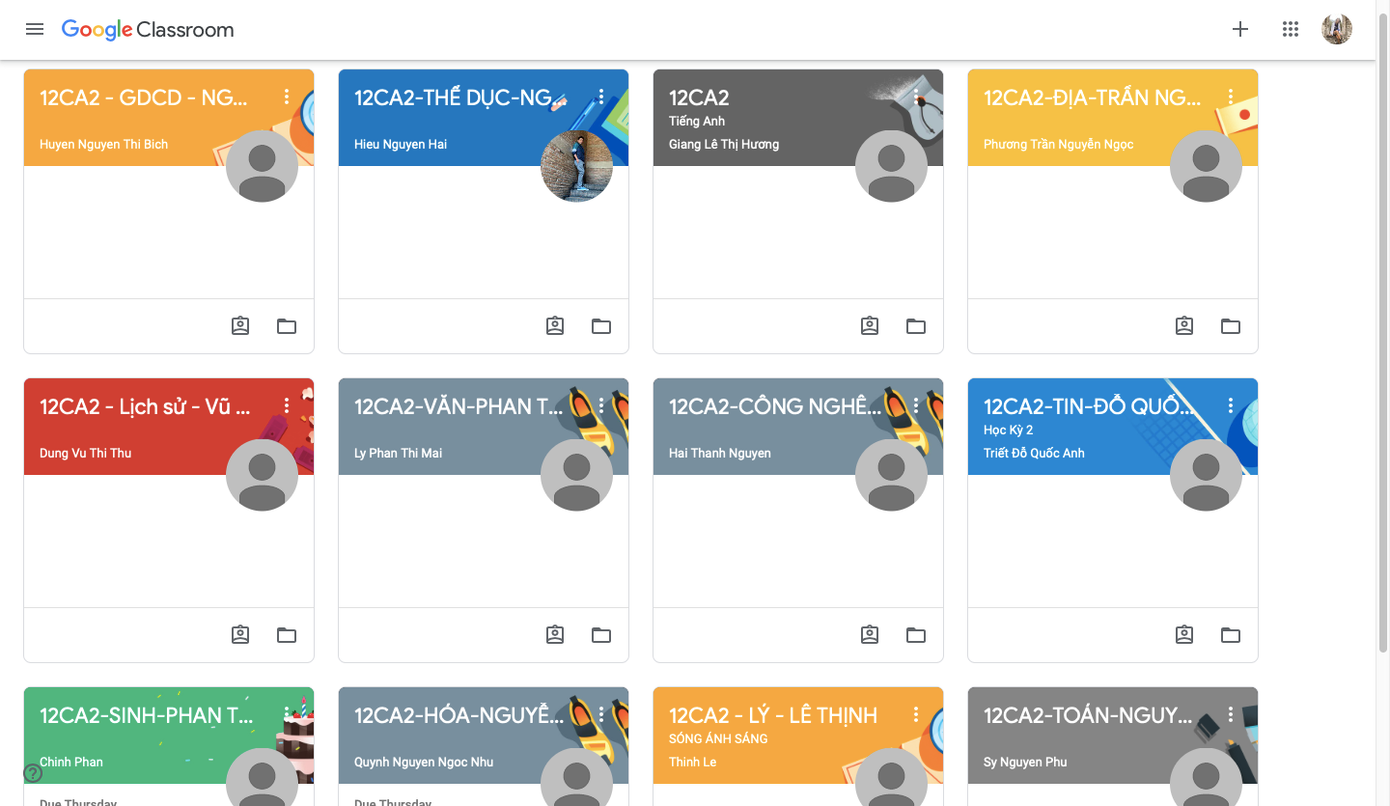The image size is (1390, 806).
Task: Open three-dot menu on 12CA2 - LÝ card
Action: point(915,715)
